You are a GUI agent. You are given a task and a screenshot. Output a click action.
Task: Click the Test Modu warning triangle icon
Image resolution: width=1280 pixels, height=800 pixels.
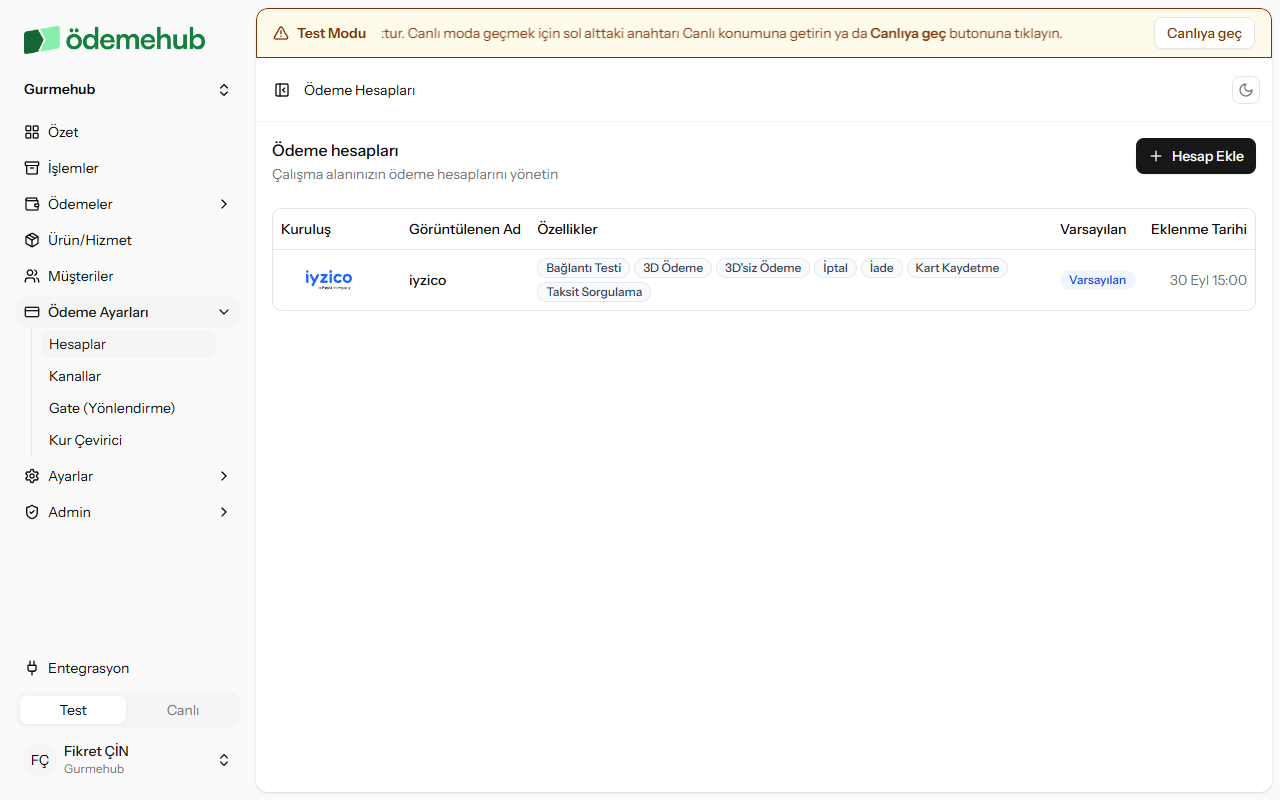[281, 33]
